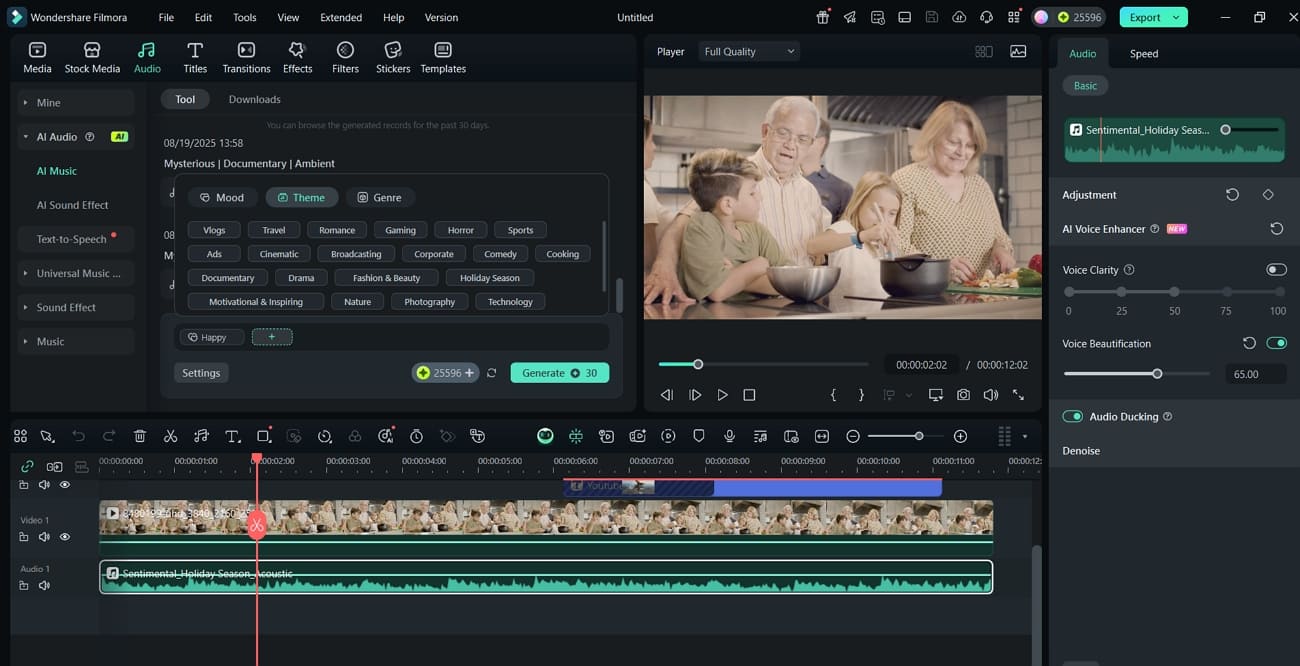Toggle the timeline link chain icon

(x=27, y=466)
